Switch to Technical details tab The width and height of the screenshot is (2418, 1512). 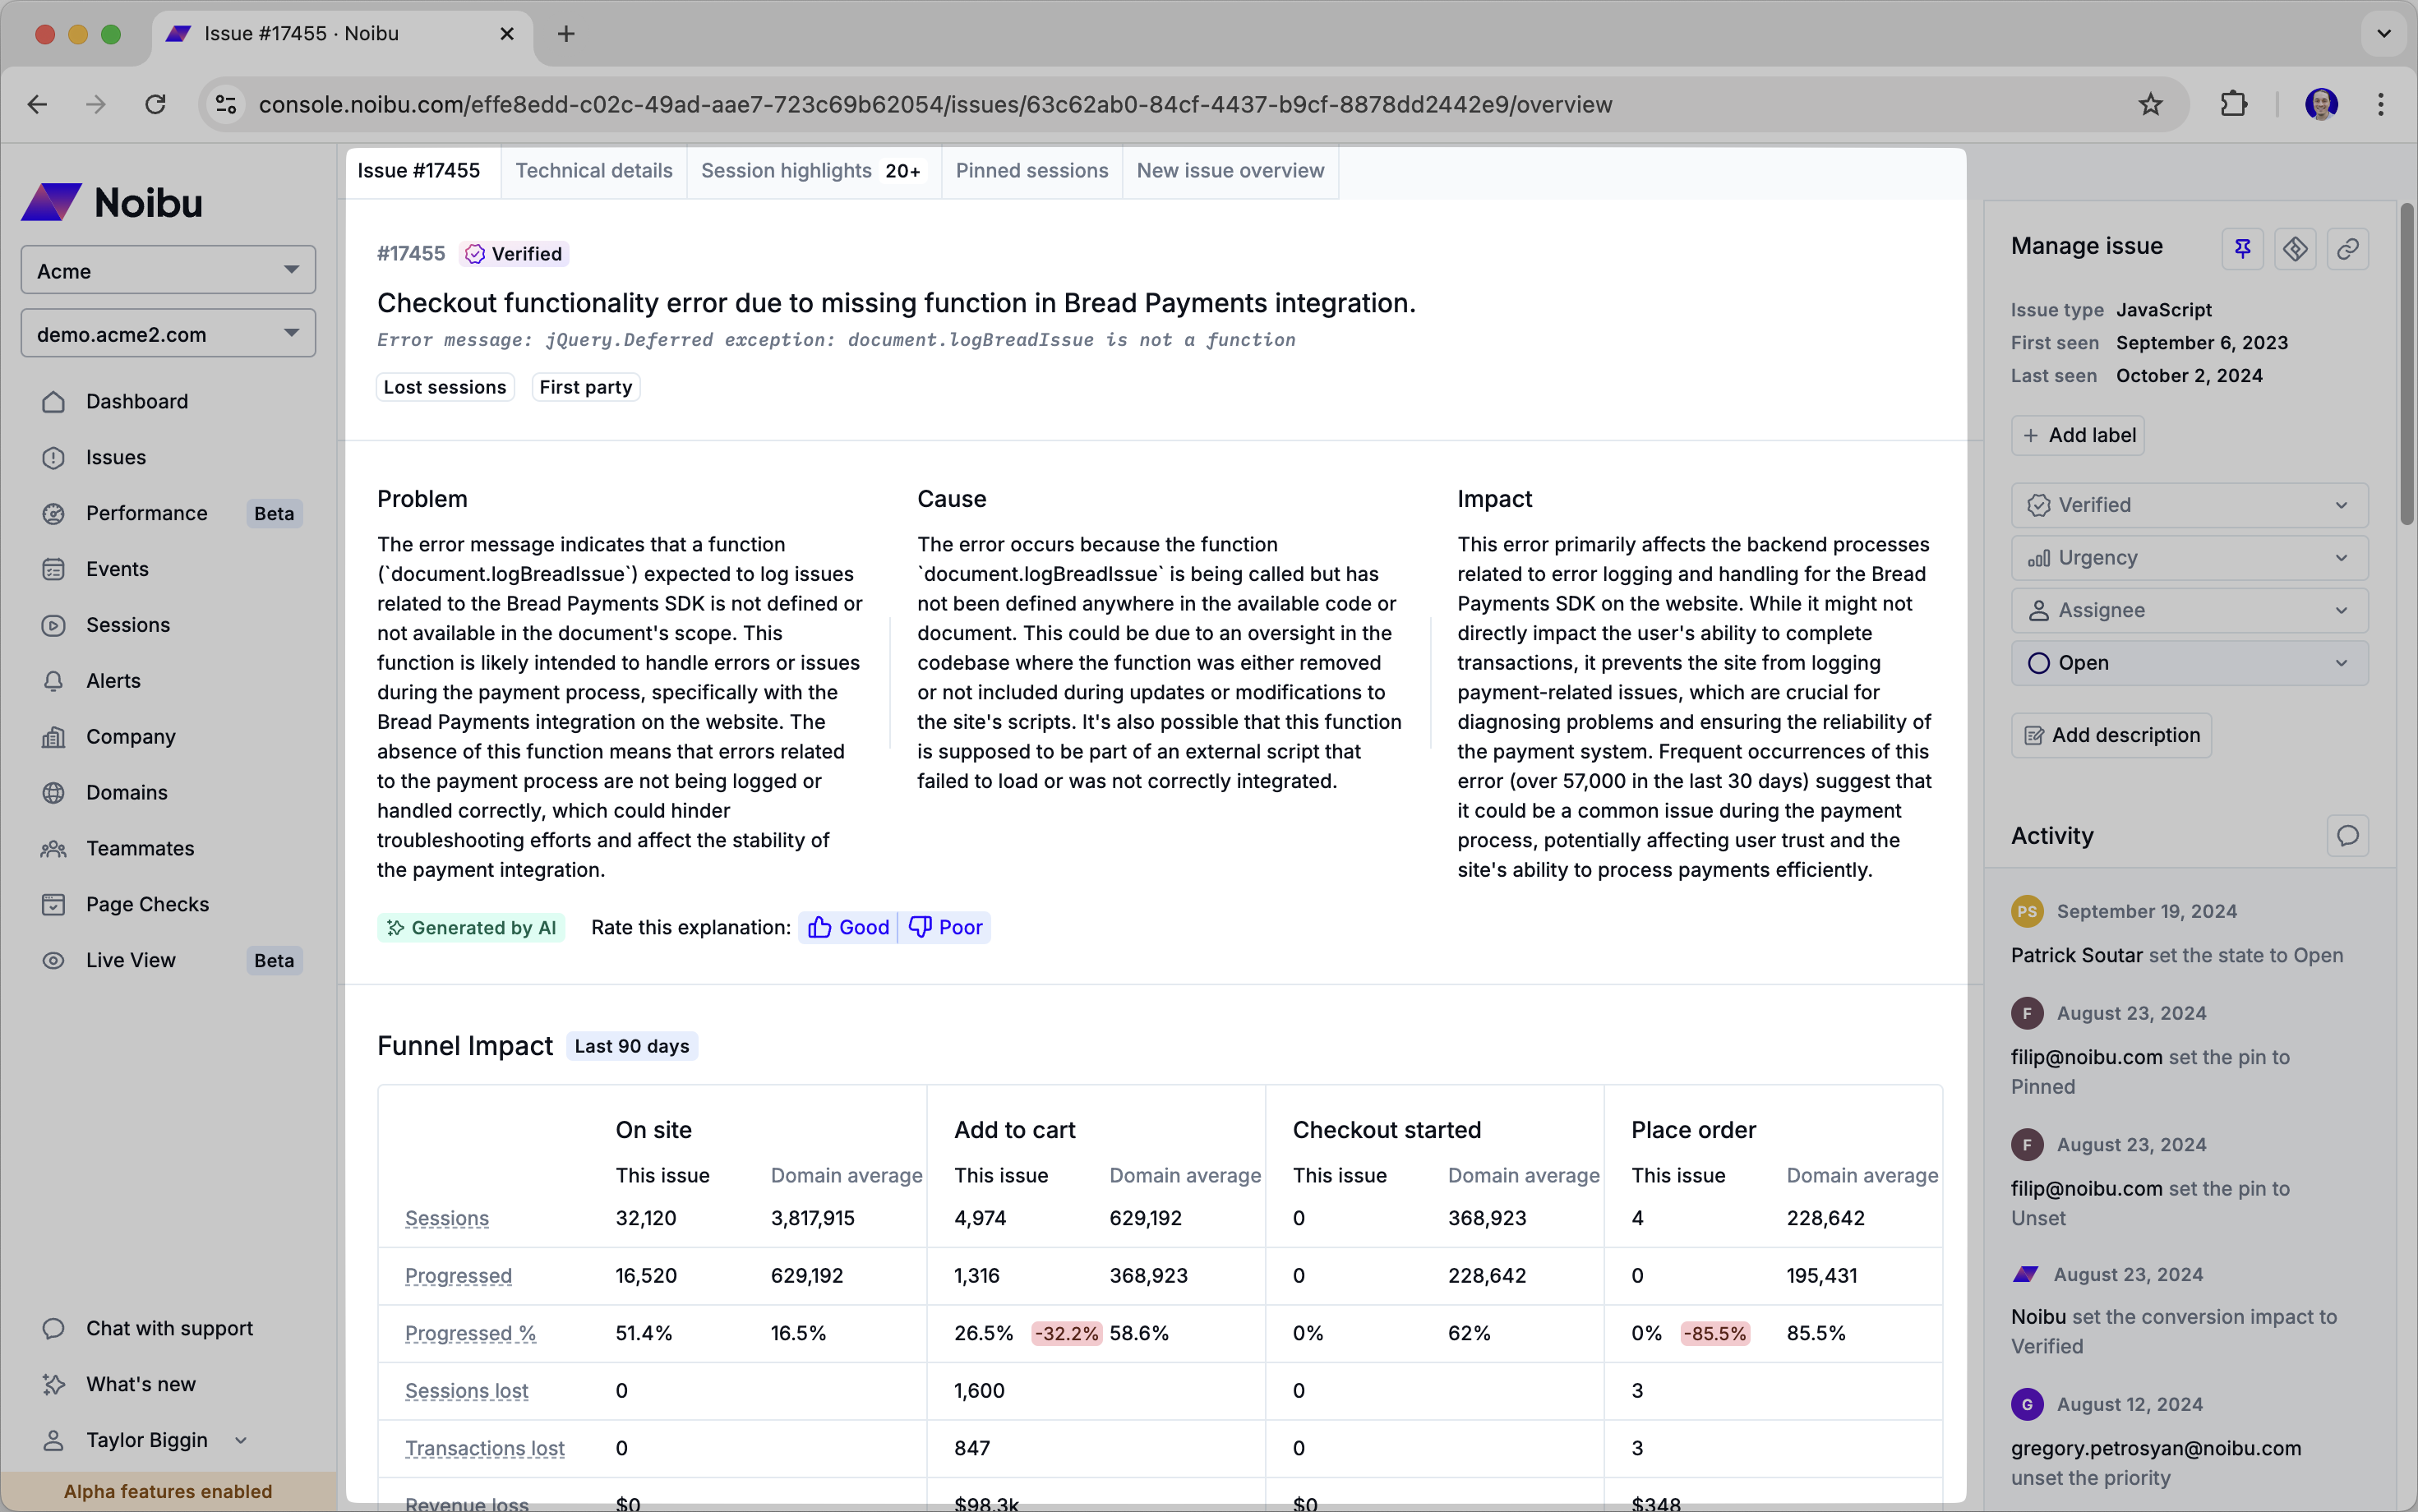pyautogui.click(x=594, y=171)
